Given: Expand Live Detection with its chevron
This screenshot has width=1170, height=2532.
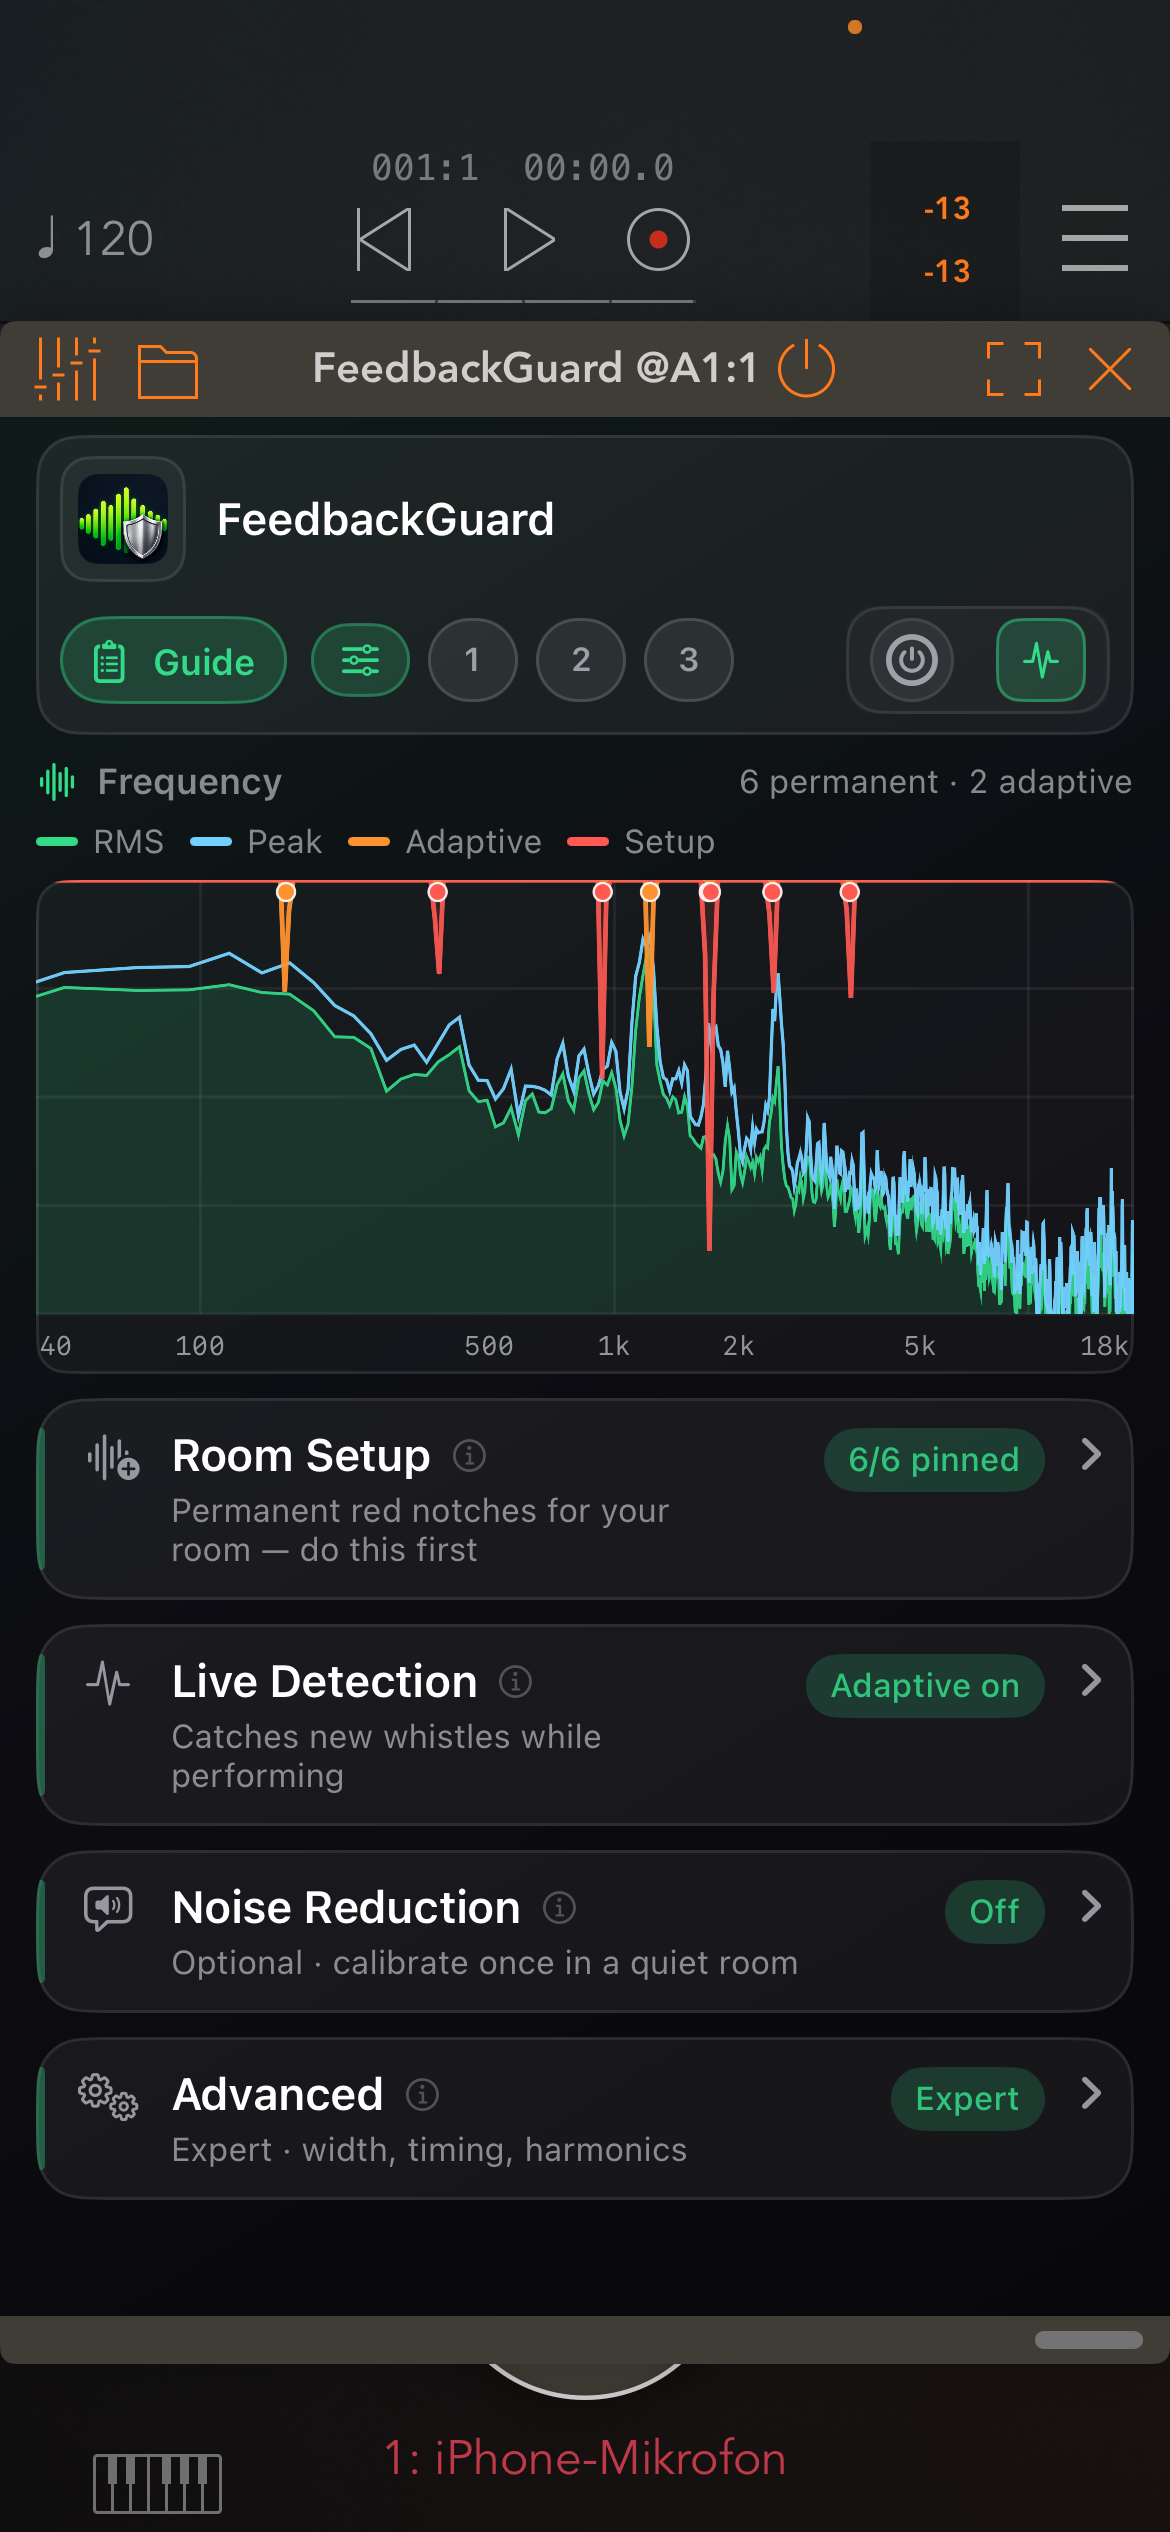Looking at the screenshot, I should pyautogui.click(x=1091, y=1680).
